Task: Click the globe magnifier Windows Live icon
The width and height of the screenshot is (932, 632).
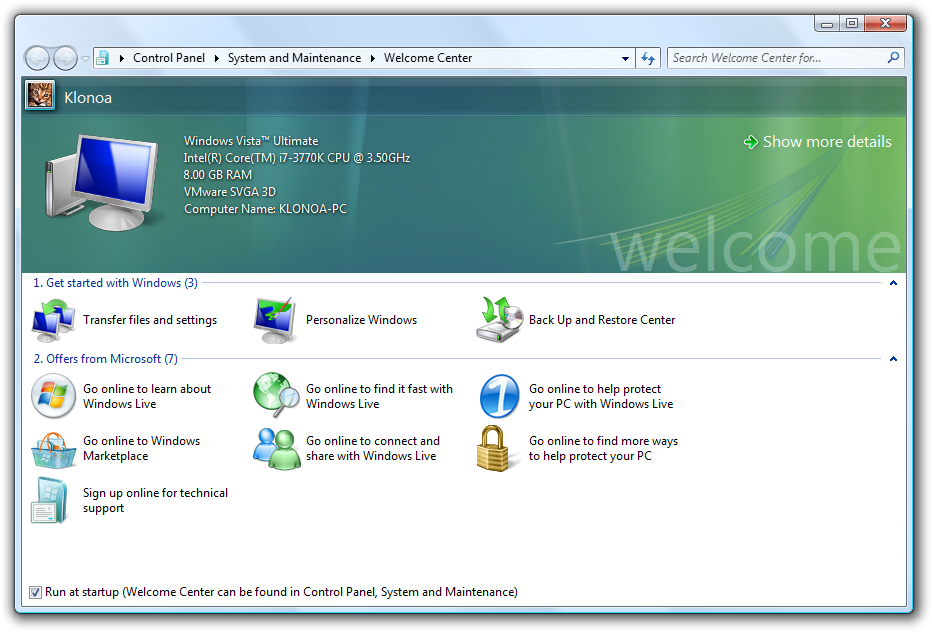Action: point(276,396)
